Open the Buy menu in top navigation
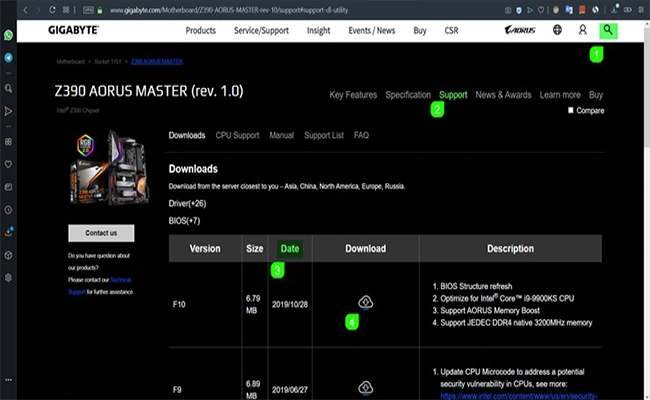This screenshot has width=650, height=400. coord(420,31)
